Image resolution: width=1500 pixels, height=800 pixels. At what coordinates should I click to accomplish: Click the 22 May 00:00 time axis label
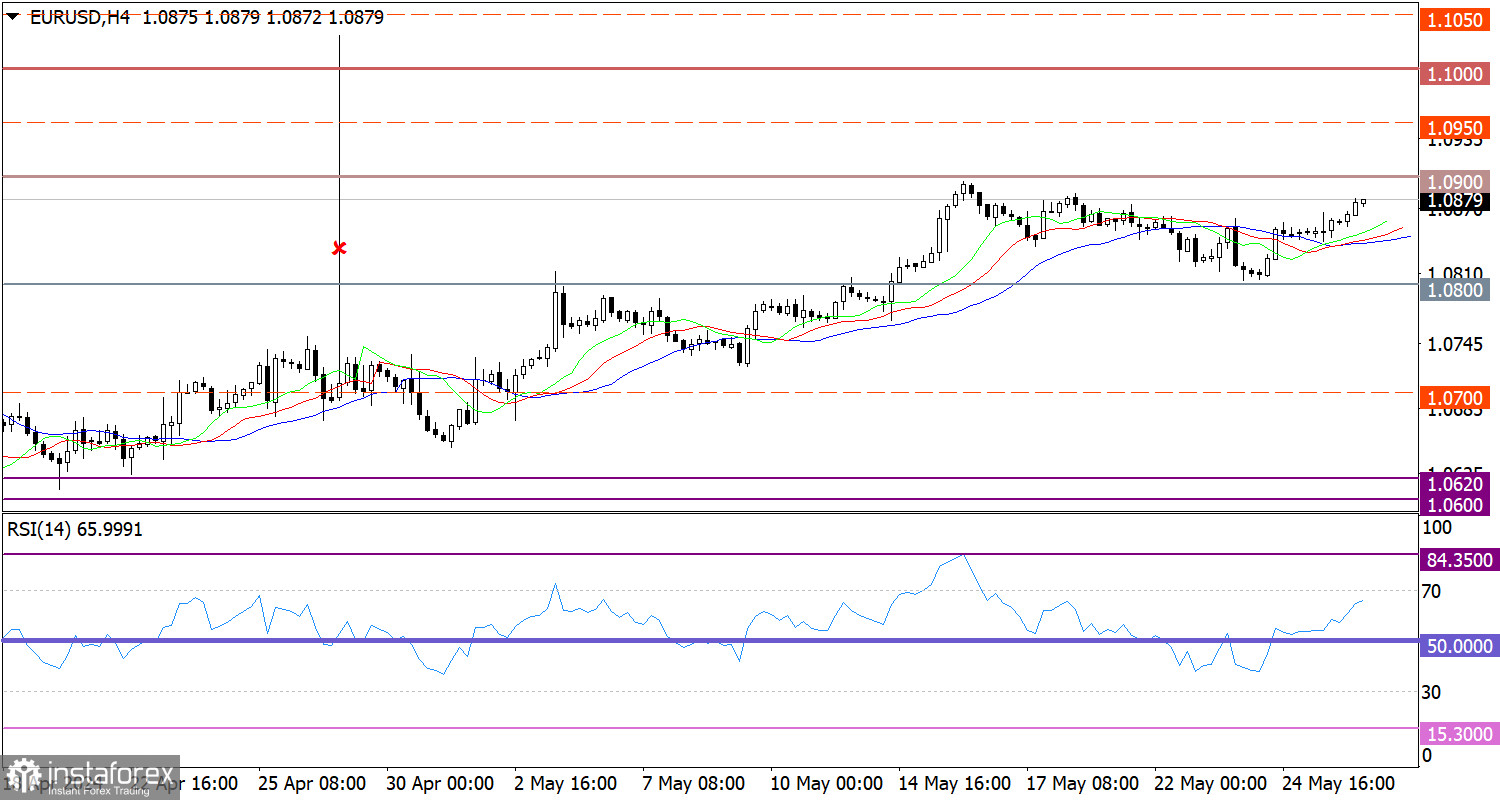(1212, 782)
